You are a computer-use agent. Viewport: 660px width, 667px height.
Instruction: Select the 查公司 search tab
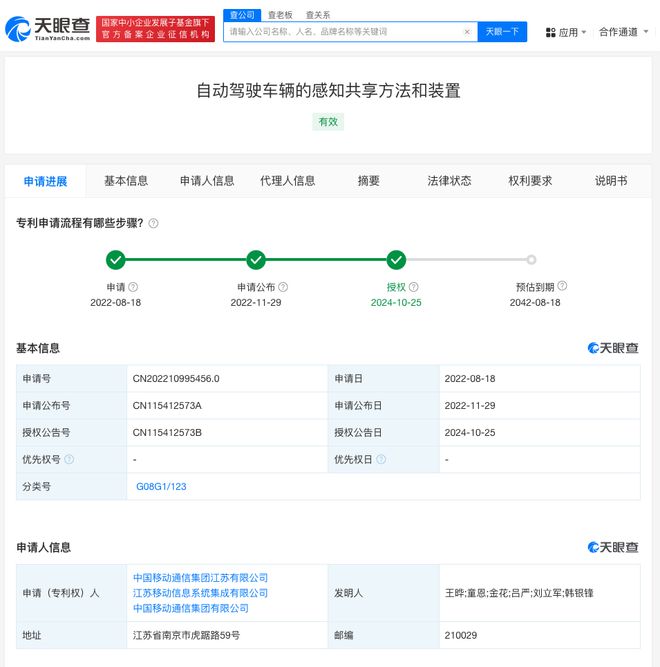pos(242,15)
